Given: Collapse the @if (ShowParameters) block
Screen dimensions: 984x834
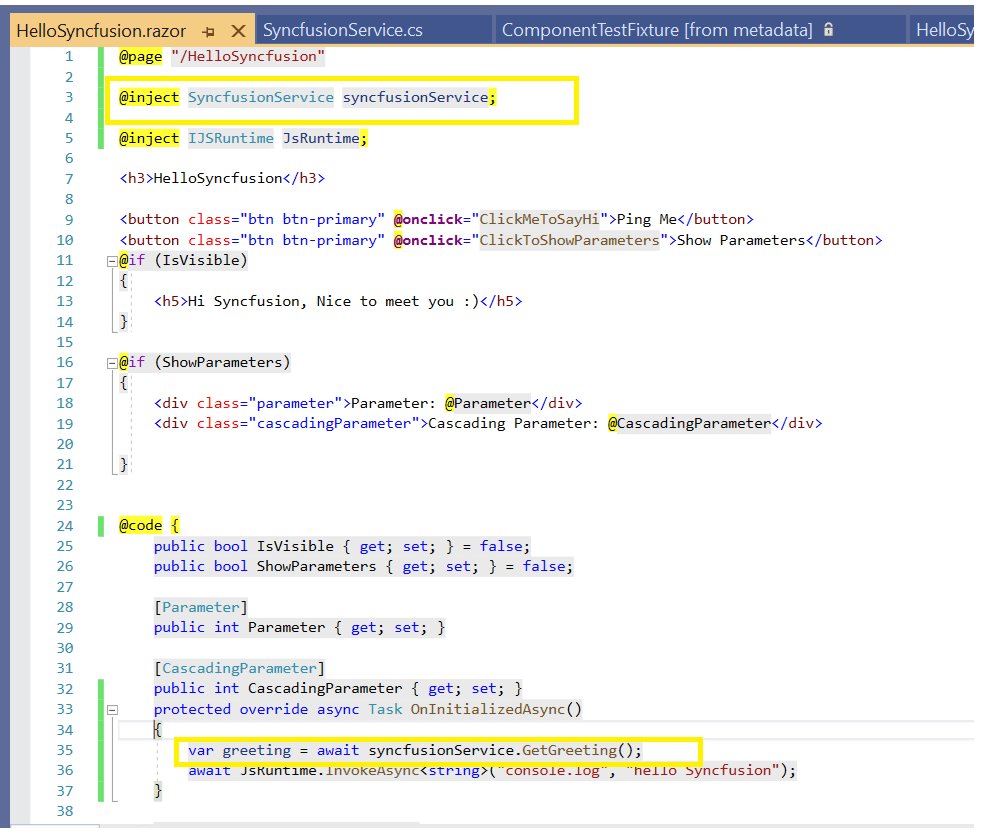Looking at the screenshot, I should (x=112, y=363).
